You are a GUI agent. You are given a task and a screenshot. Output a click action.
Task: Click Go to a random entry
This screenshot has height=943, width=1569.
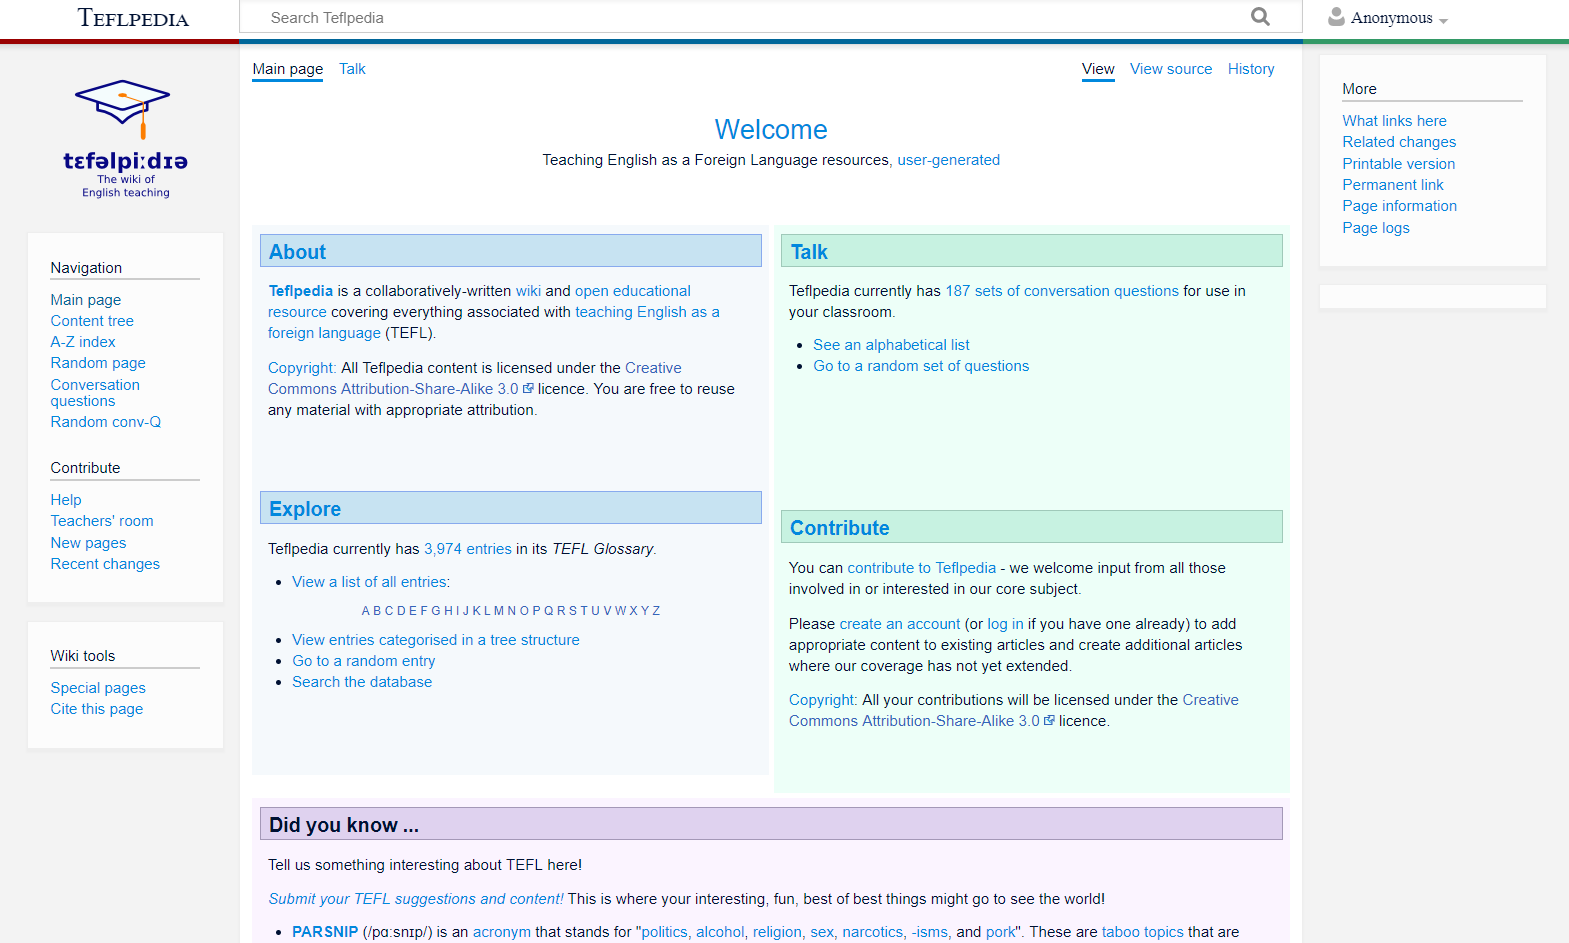(364, 661)
